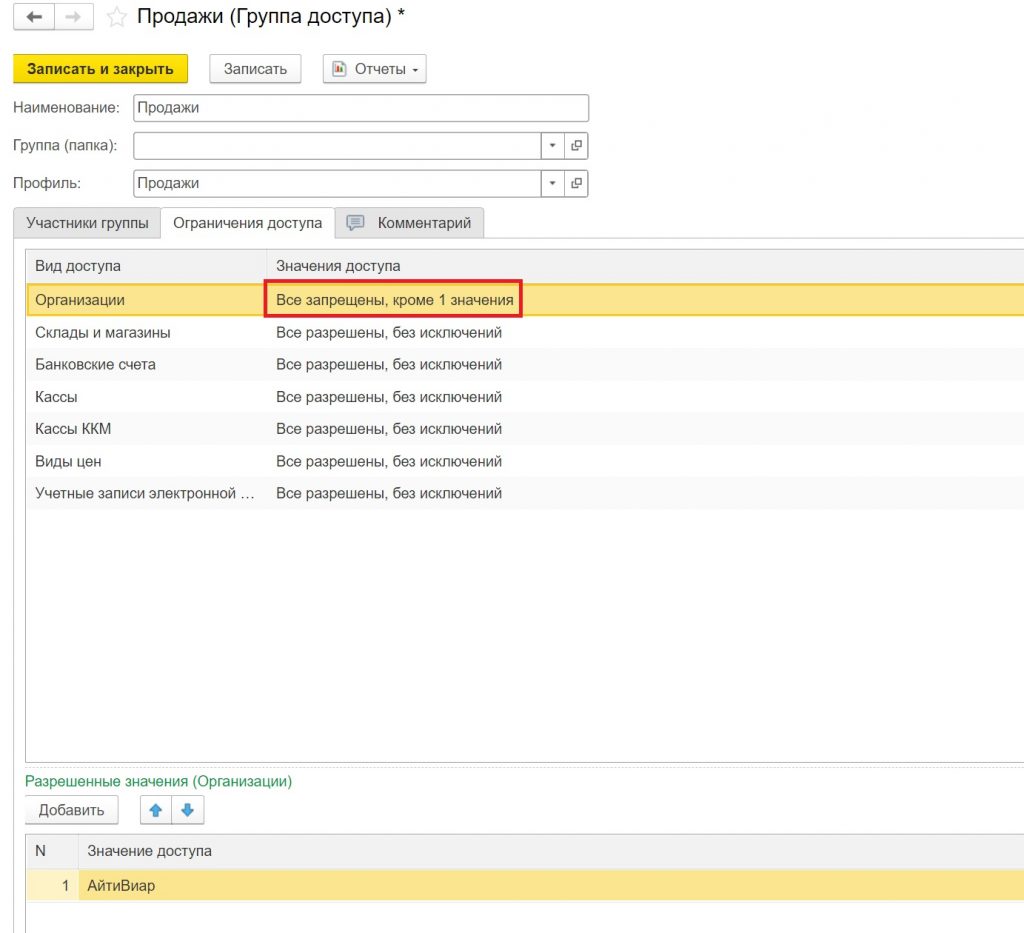Click into the Профиль input field
Screen dimensions: 1024x933
(338, 183)
